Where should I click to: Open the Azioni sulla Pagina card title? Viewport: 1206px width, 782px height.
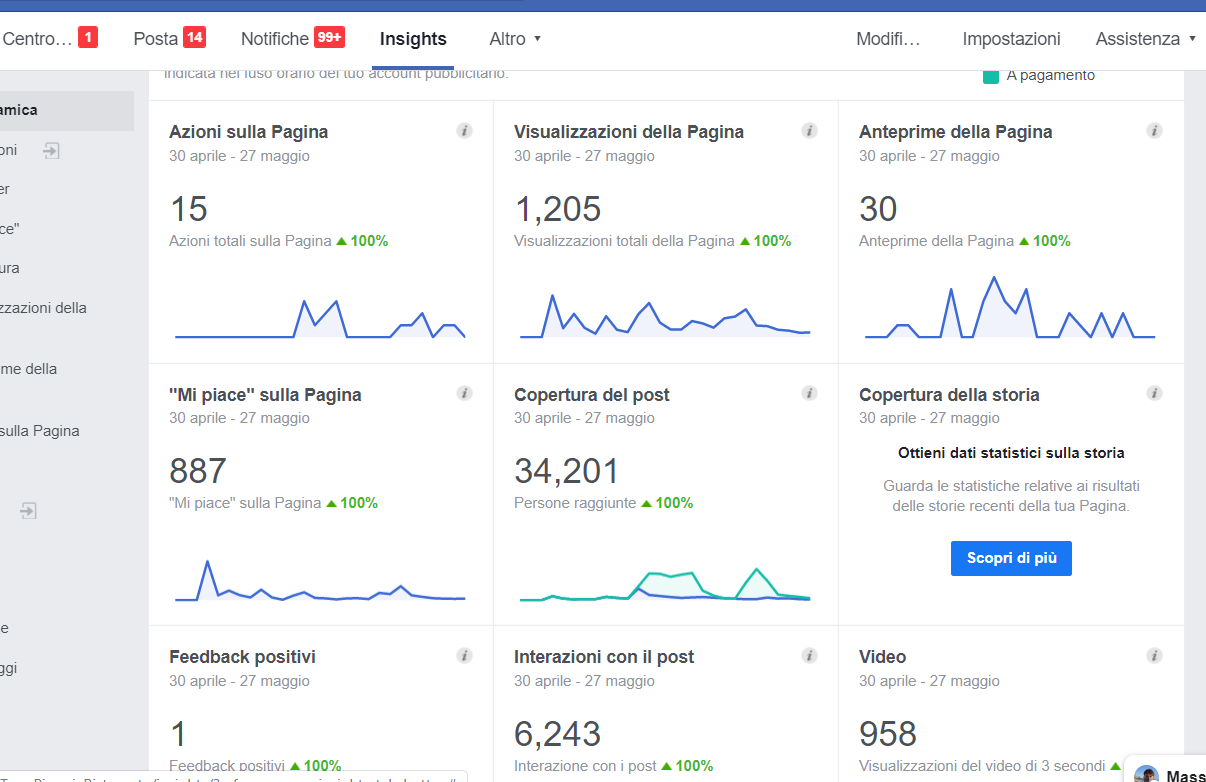point(249,132)
